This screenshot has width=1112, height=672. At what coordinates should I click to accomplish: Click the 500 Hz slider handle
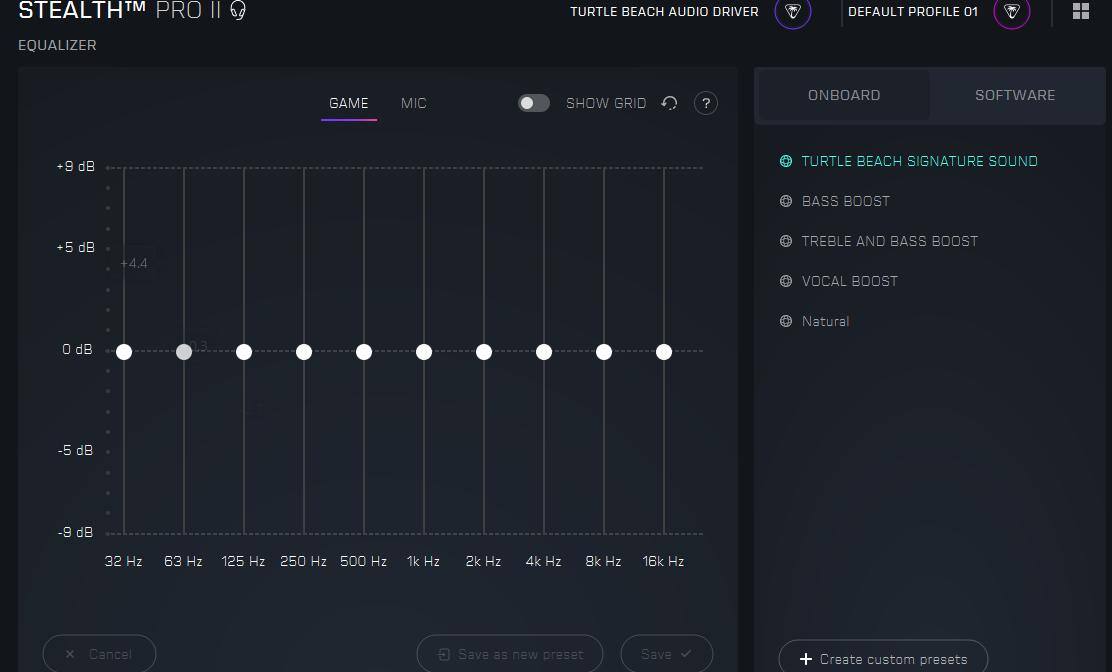pyautogui.click(x=364, y=352)
